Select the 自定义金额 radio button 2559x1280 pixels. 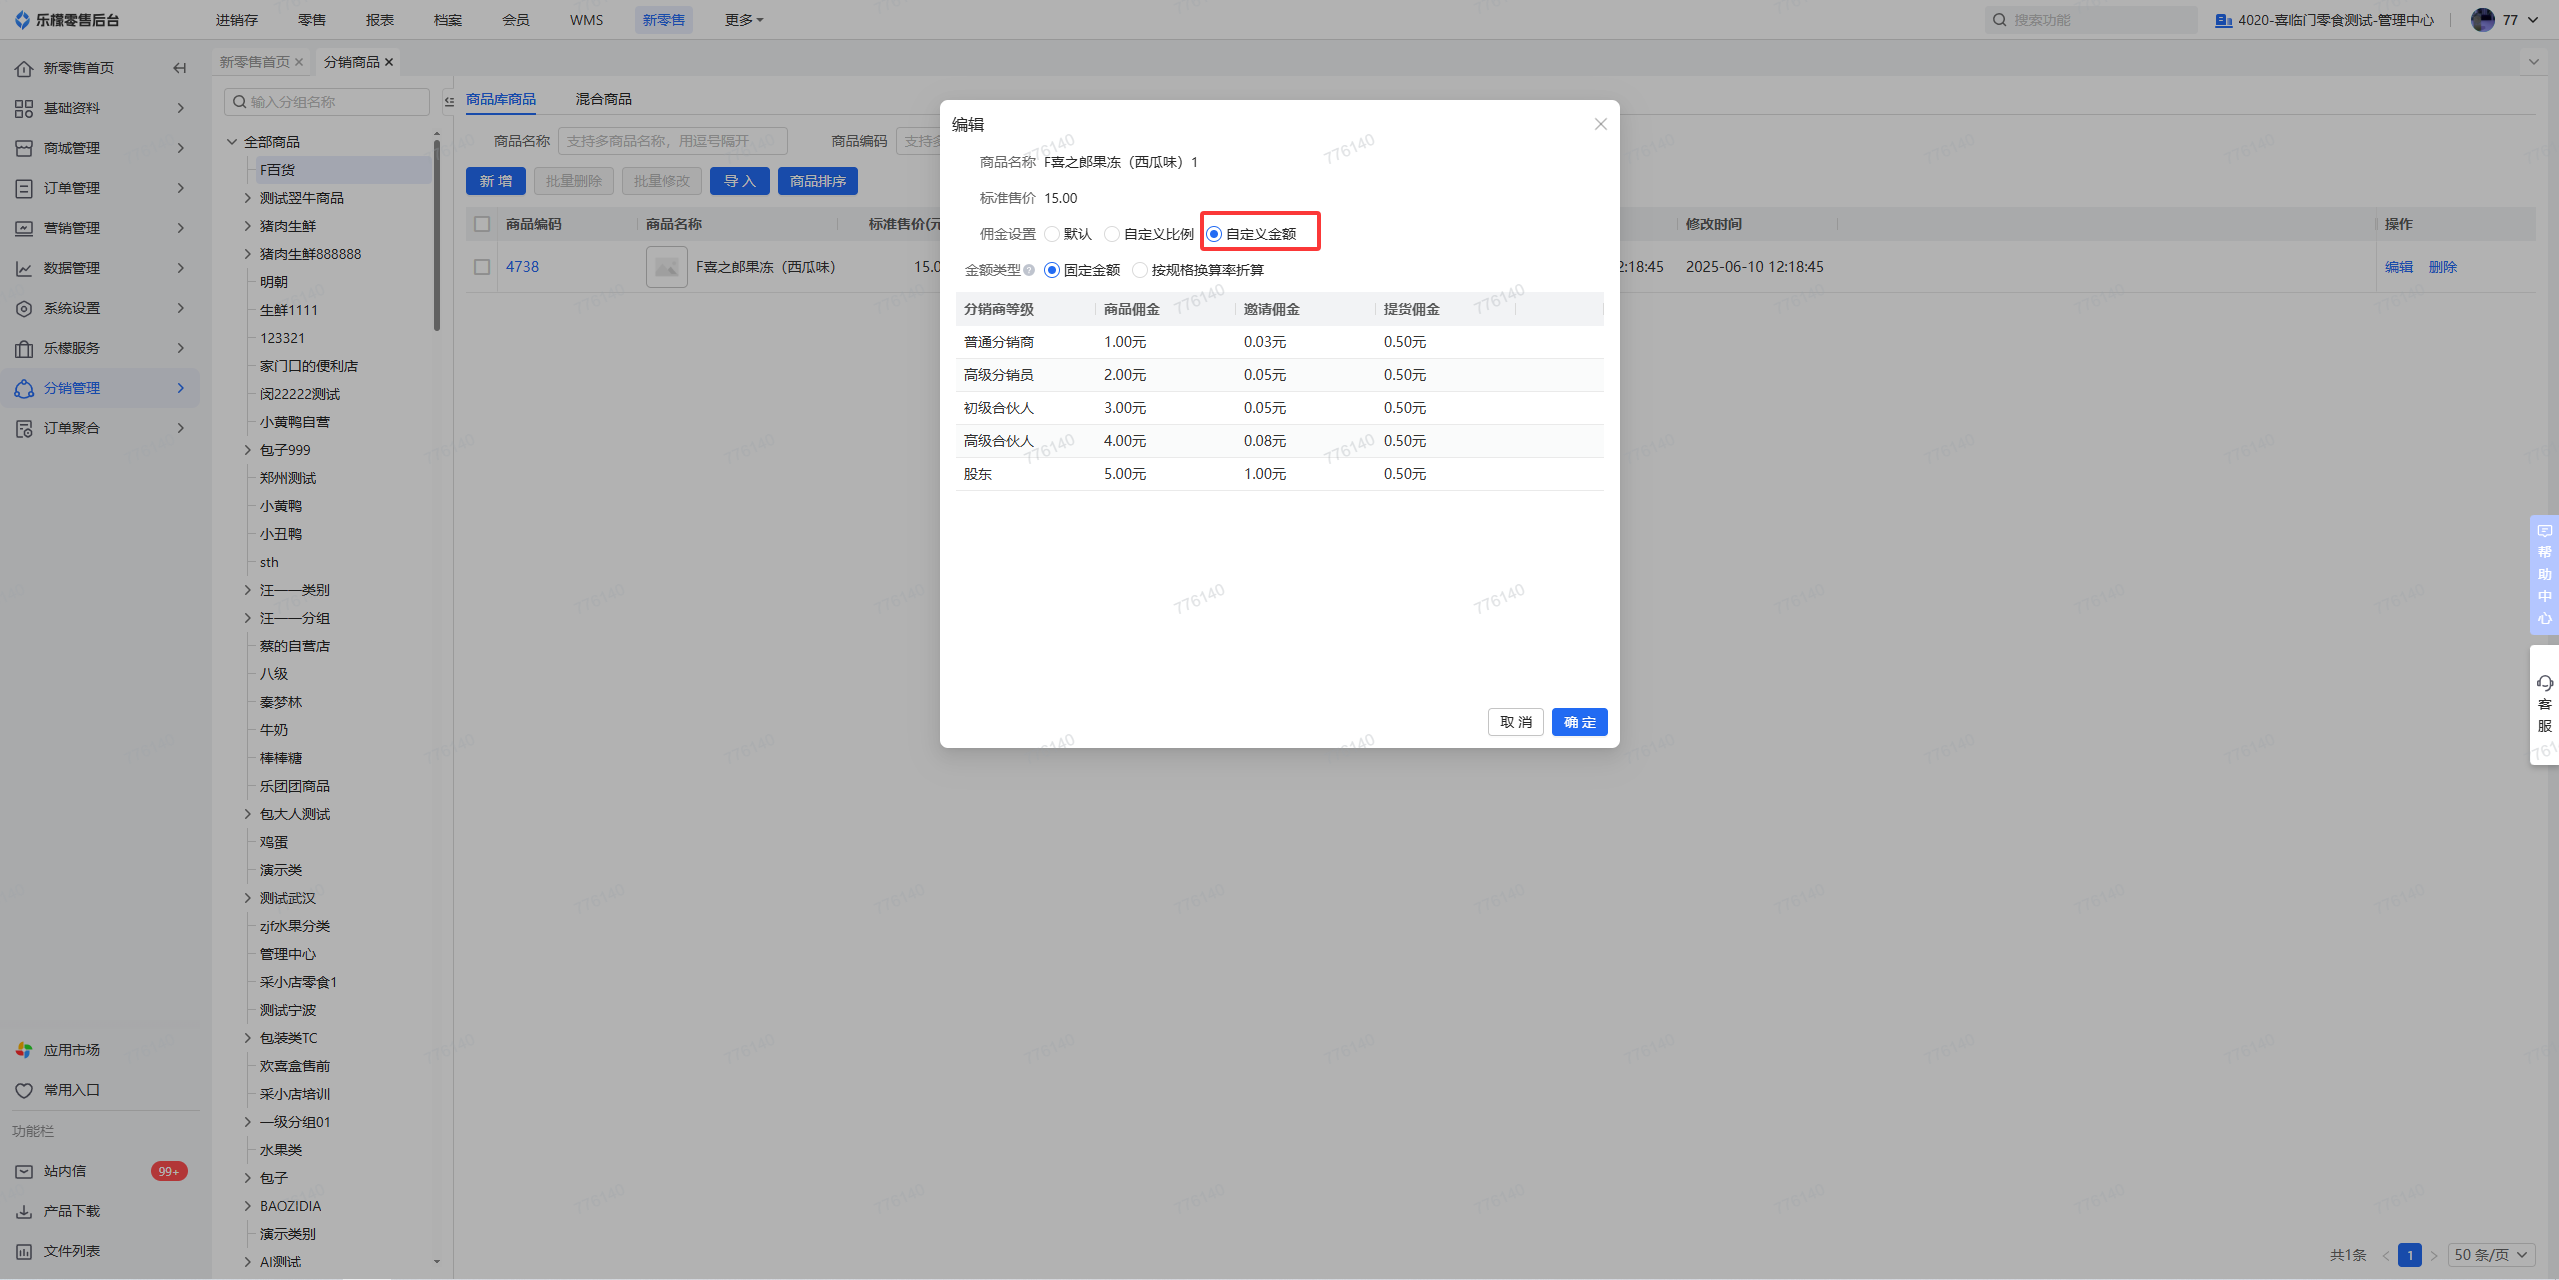point(1214,234)
